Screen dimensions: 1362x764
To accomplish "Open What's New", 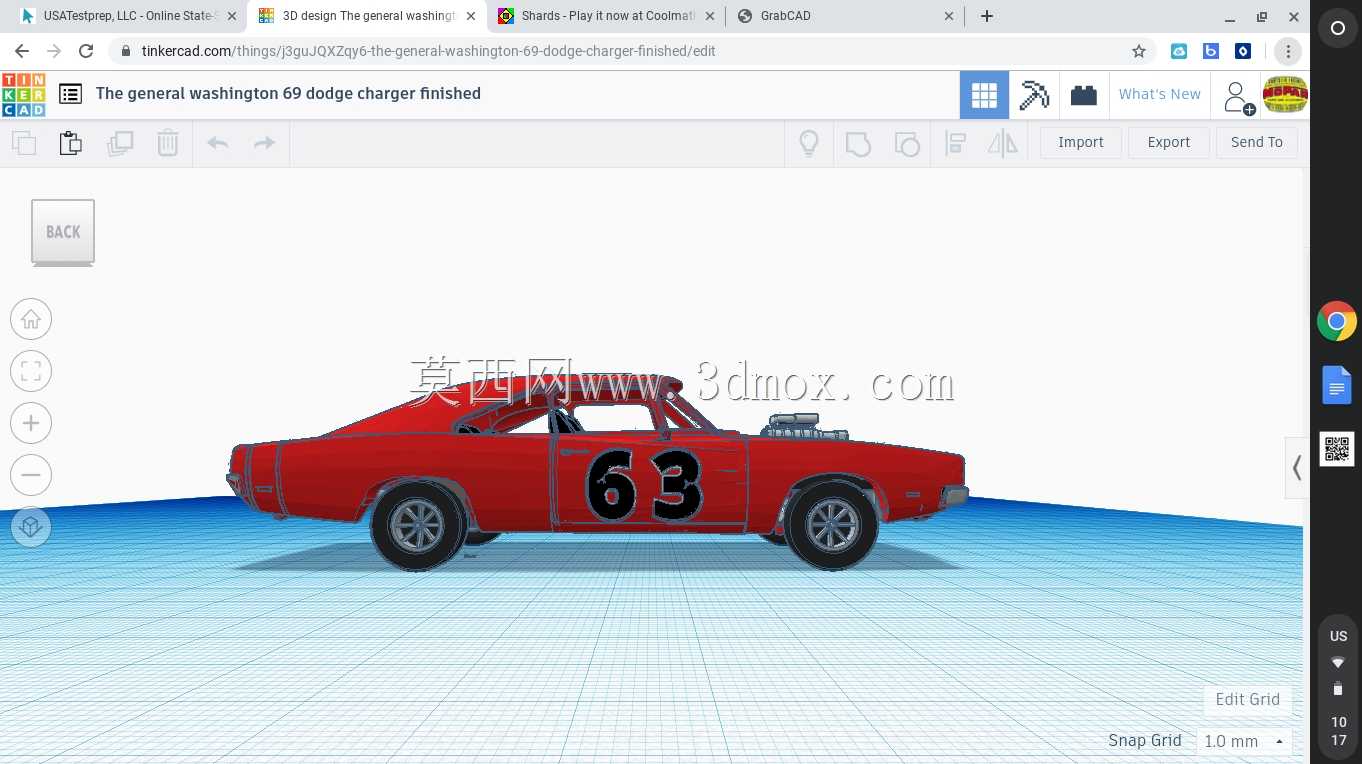I will coord(1160,94).
